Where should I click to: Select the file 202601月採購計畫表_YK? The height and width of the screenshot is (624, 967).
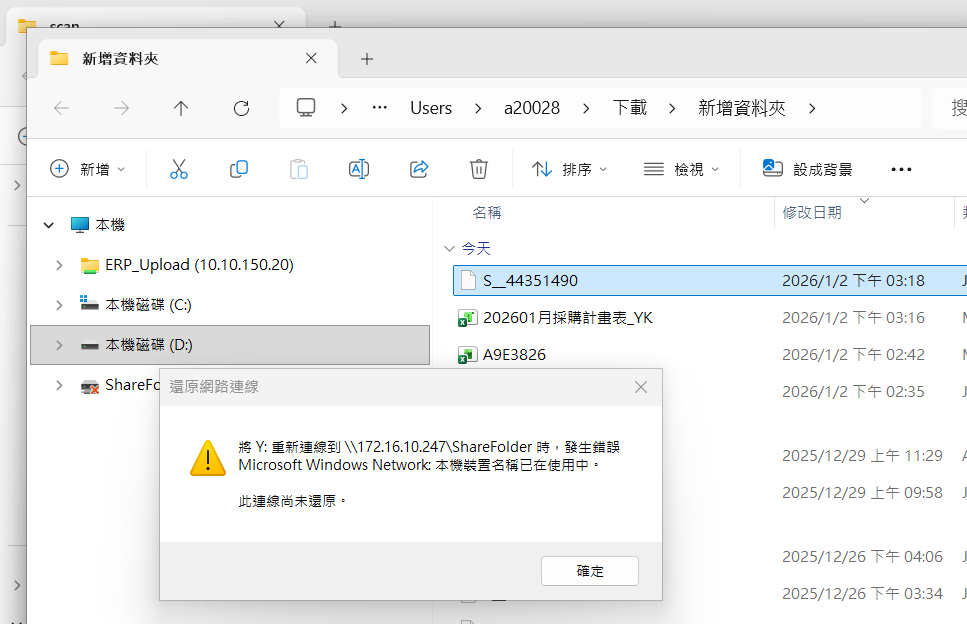(x=567, y=318)
